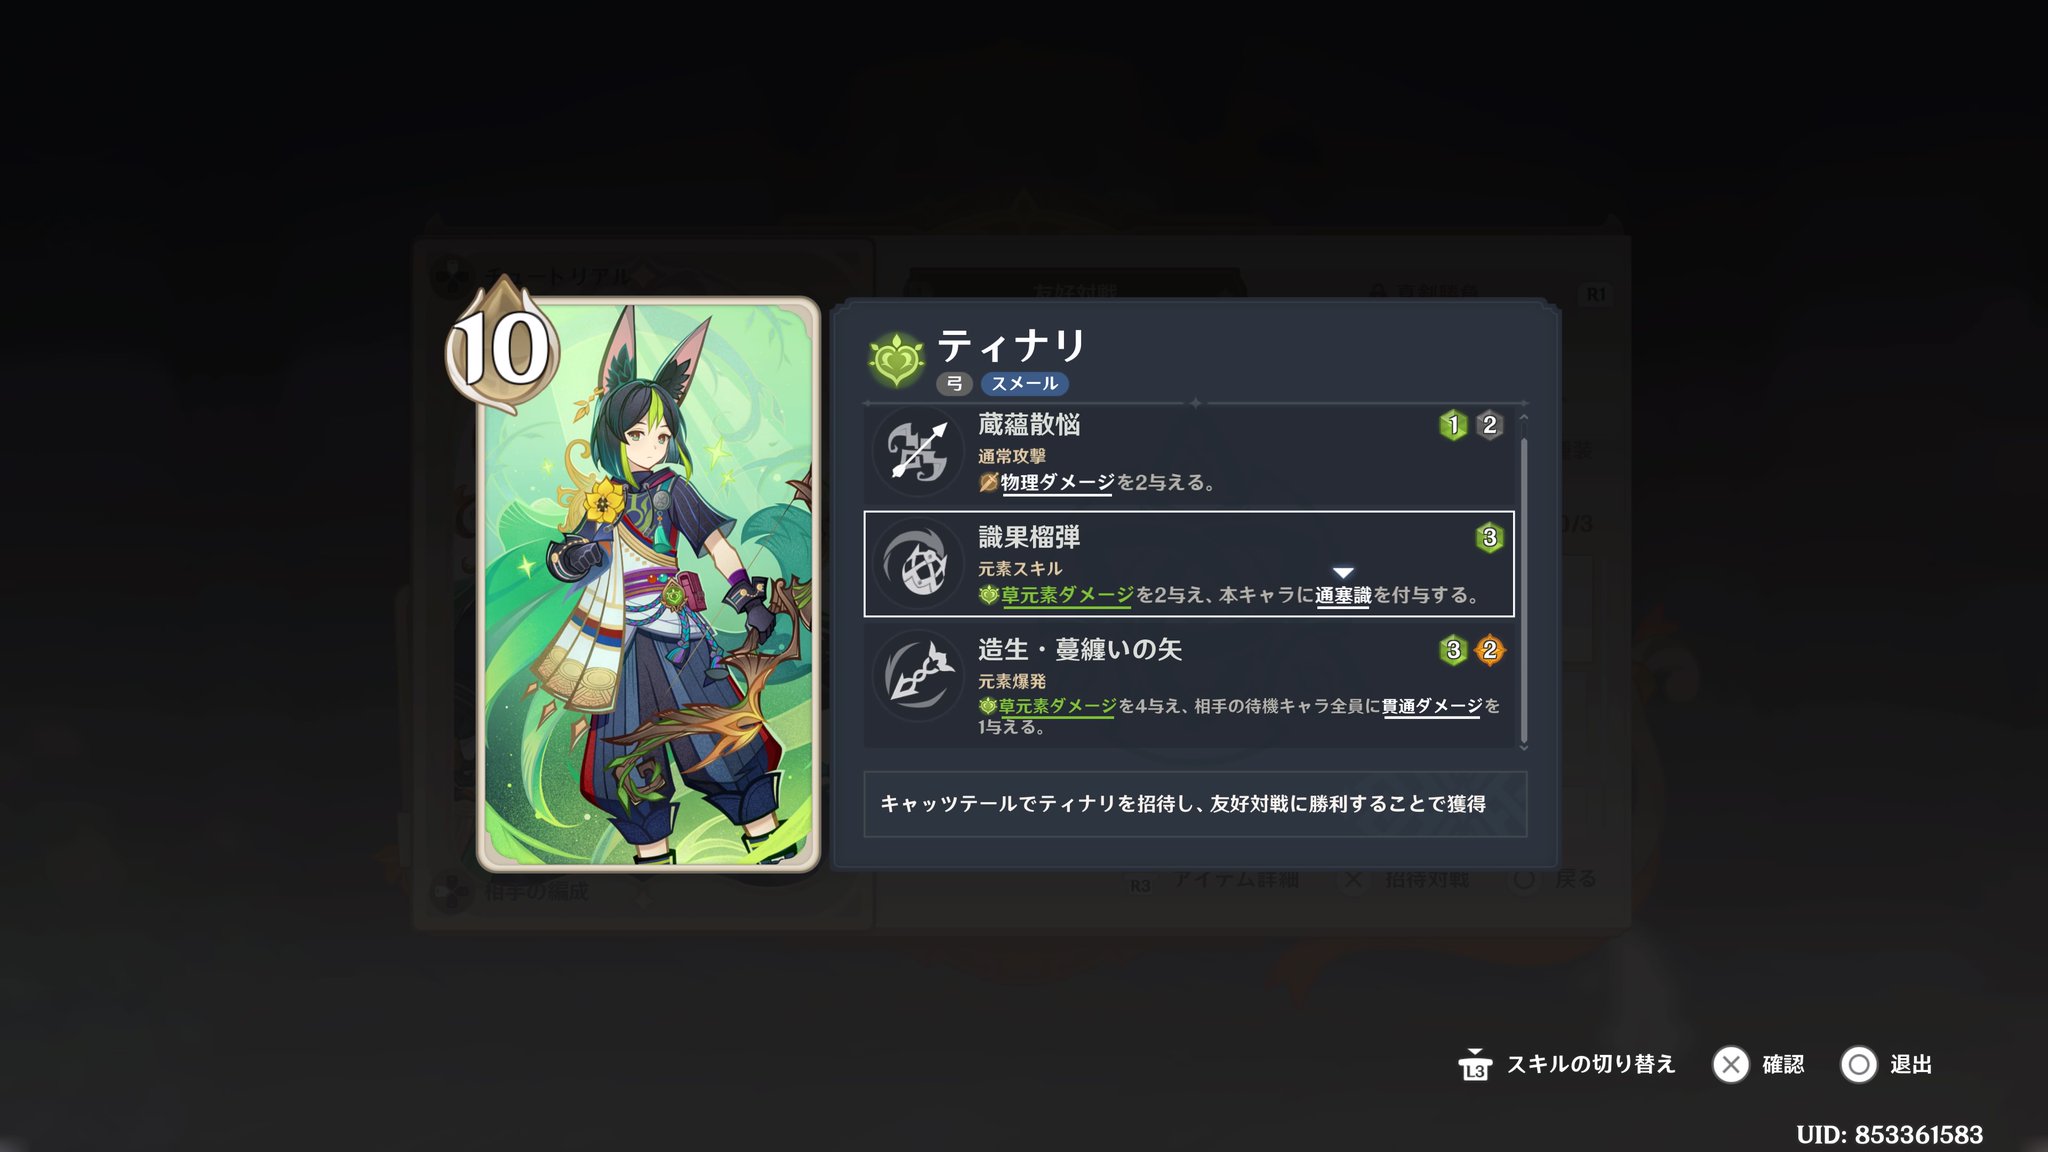The image size is (2048, 1152).
Task: Select the 蔵蘊散悩 normal attack skill icon
Action: coord(918,452)
